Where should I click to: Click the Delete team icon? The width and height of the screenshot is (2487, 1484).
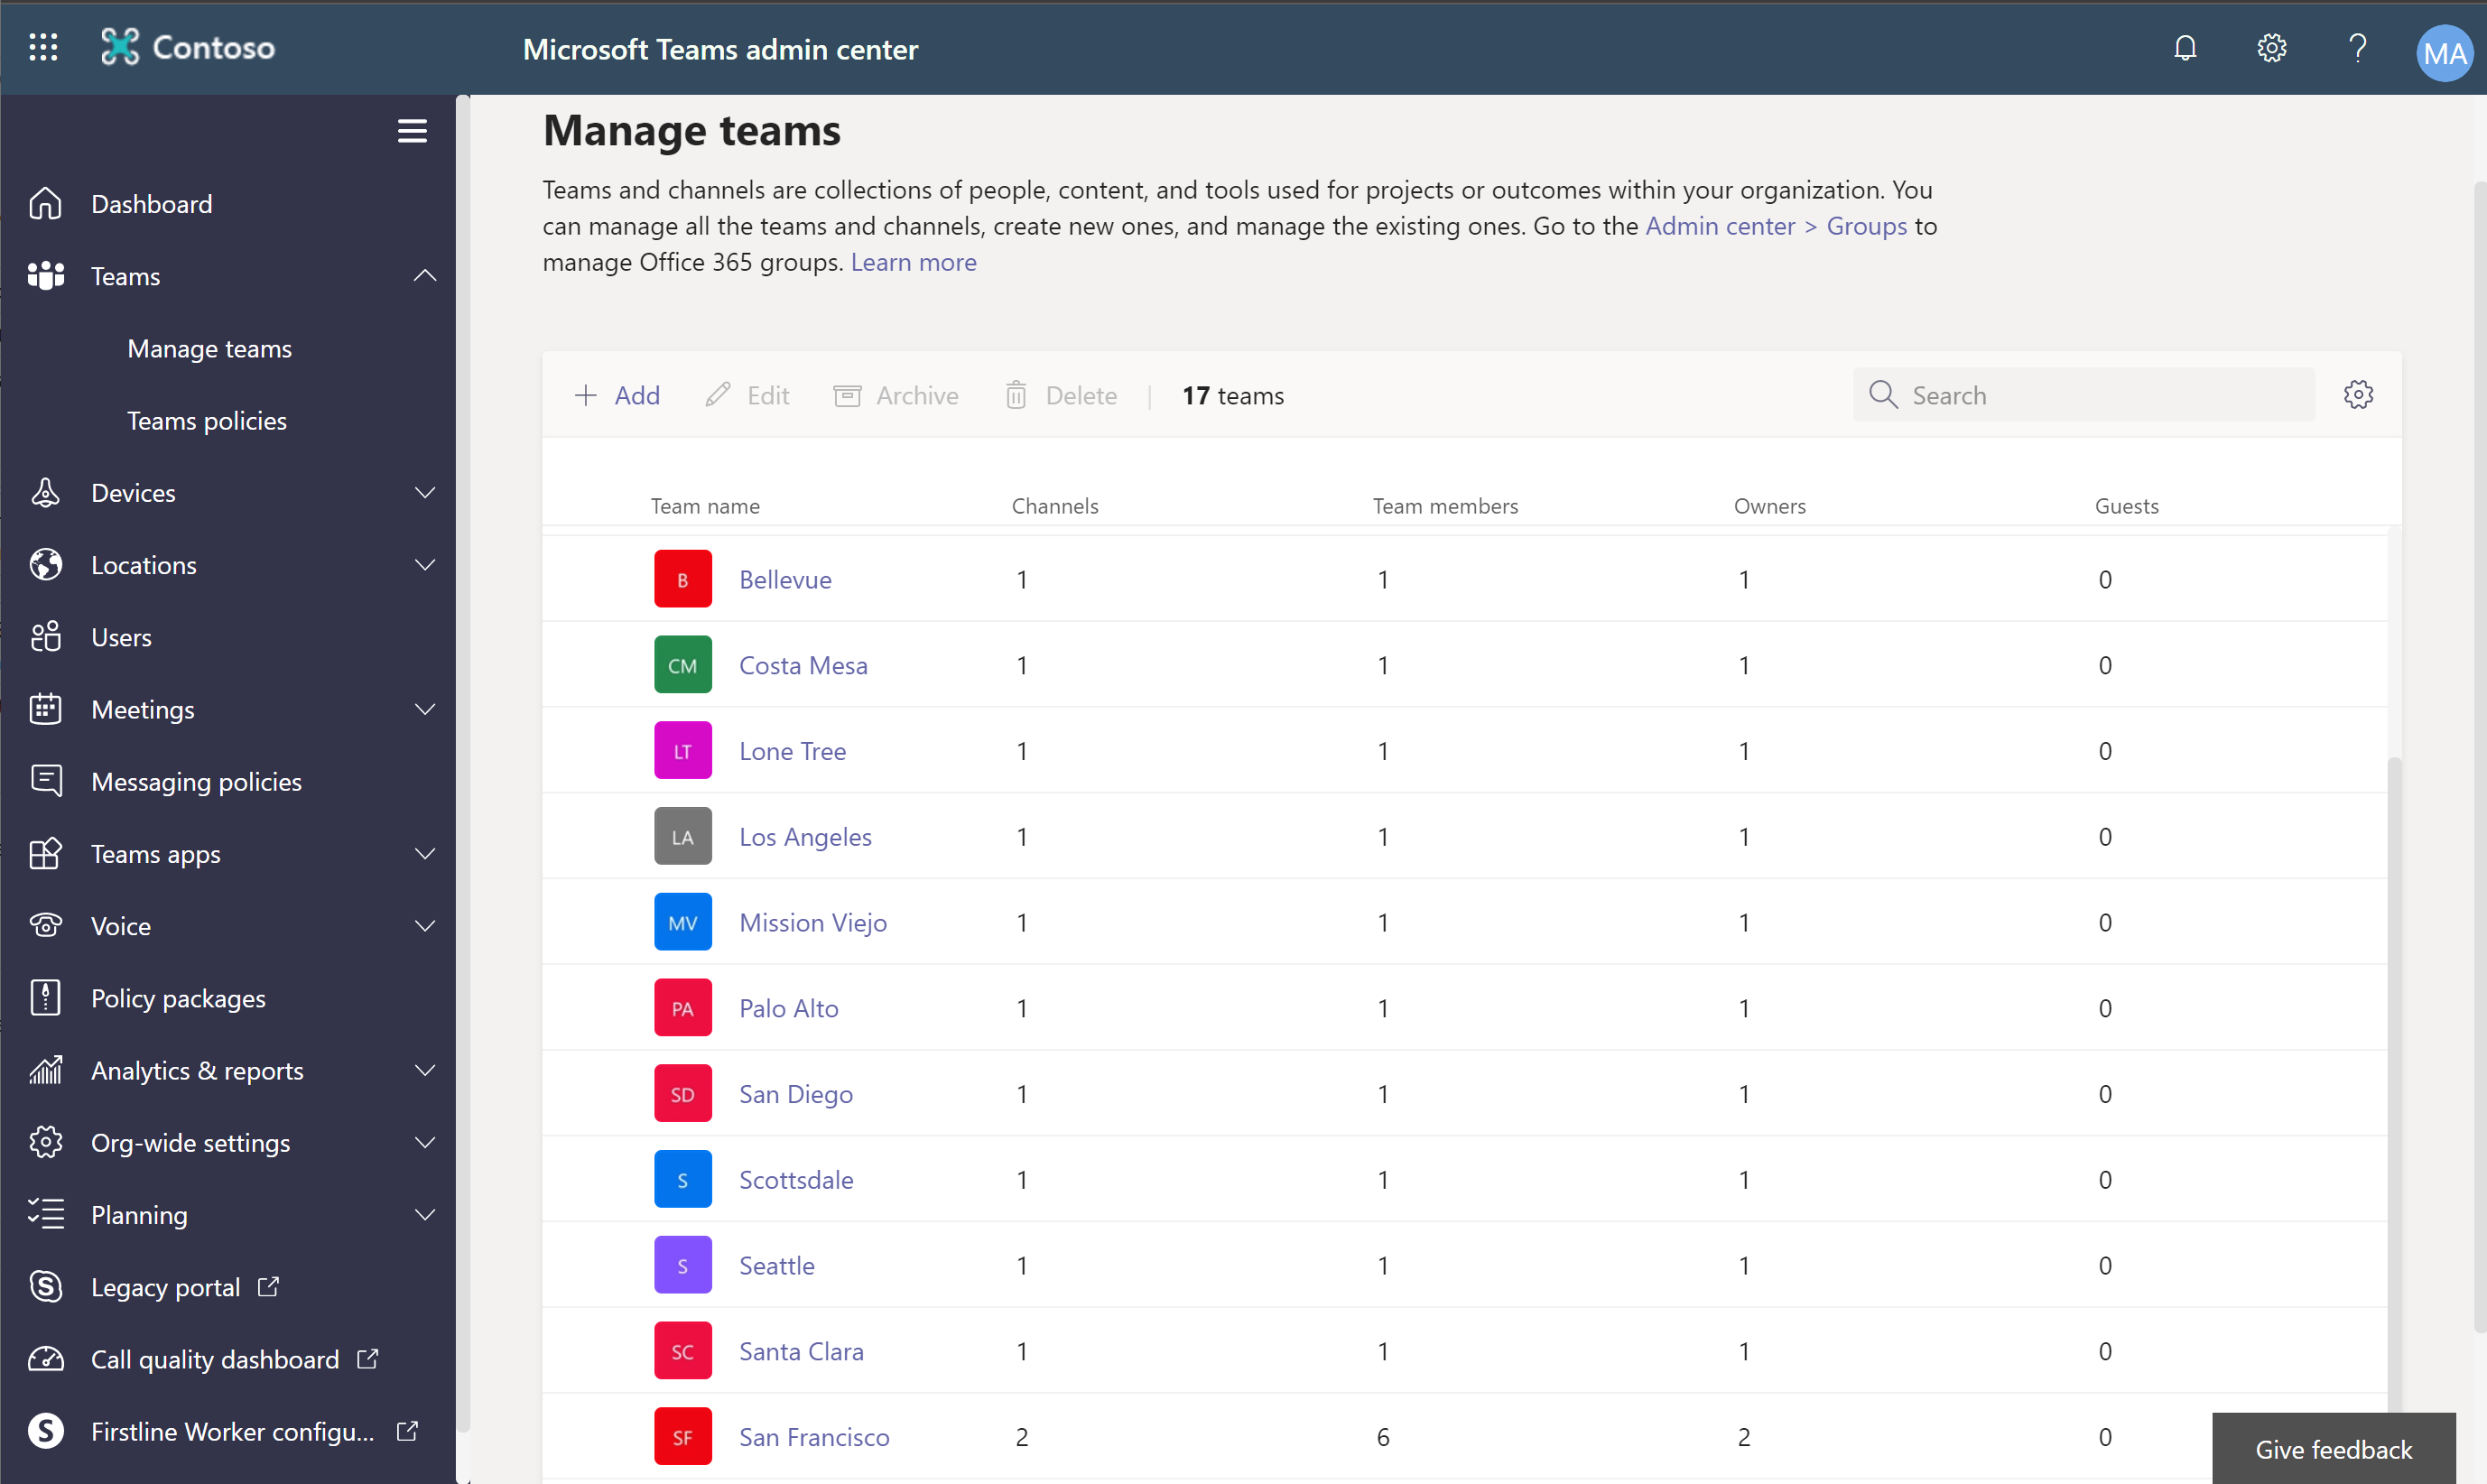point(1017,394)
